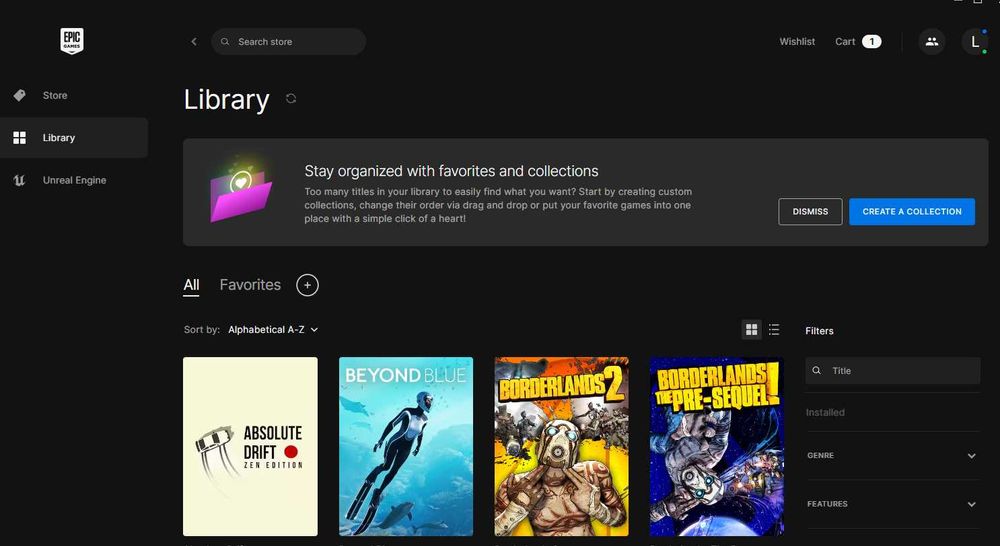The width and height of the screenshot is (1000, 546).
Task: Open Unreal Engine section
Action: (x=74, y=181)
